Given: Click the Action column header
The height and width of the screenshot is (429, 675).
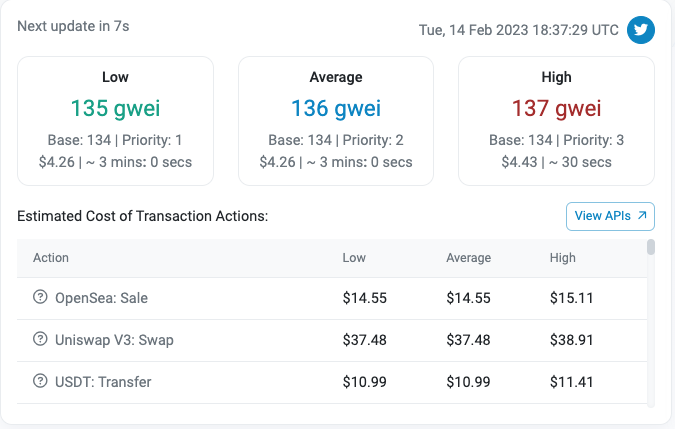Looking at the screenshot, I should (x=51, y=258).
